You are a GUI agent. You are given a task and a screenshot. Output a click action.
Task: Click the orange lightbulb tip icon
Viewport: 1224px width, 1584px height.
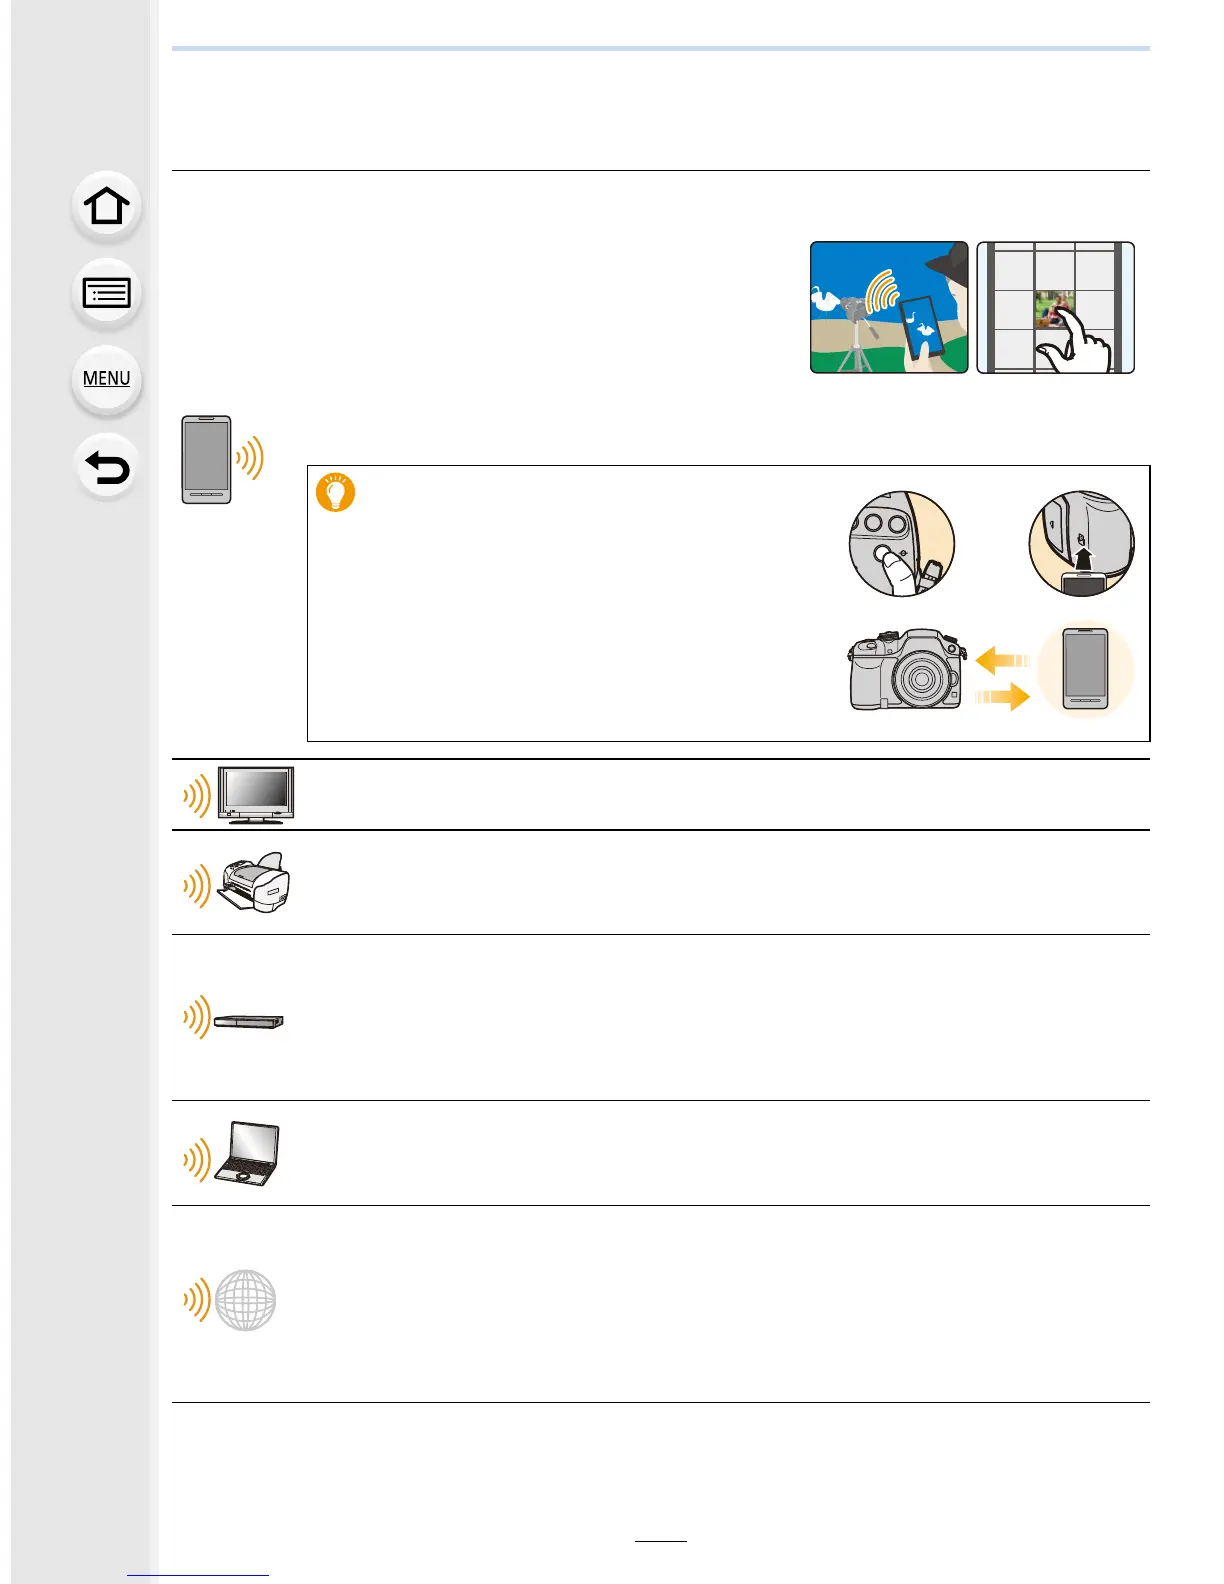pyautogui.click(x=336, y=492)
